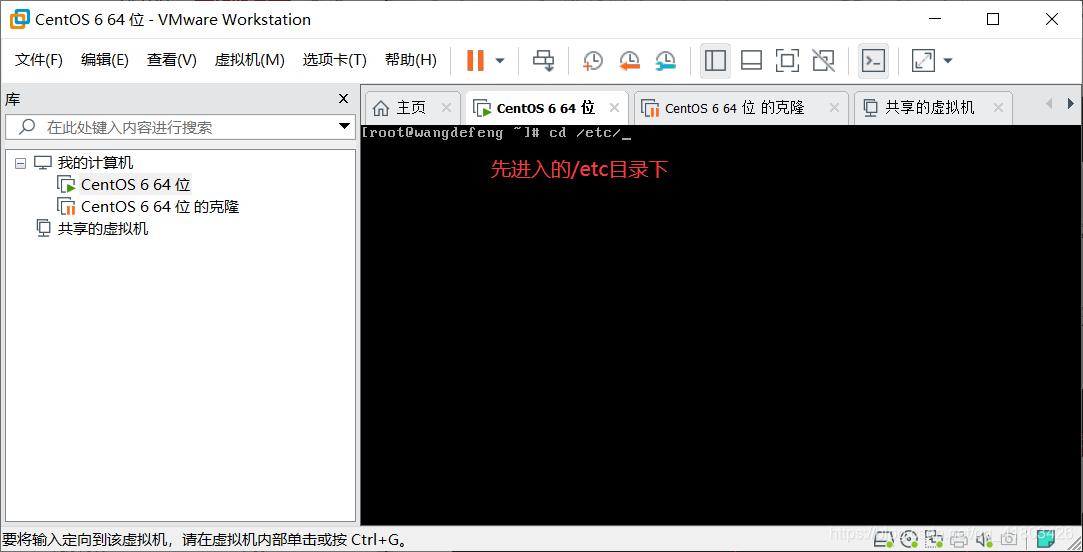1083x552 pixels.
Task: Switch to CentOS 6 64 位 的克隆 tab
Action: tap(740, 108)
